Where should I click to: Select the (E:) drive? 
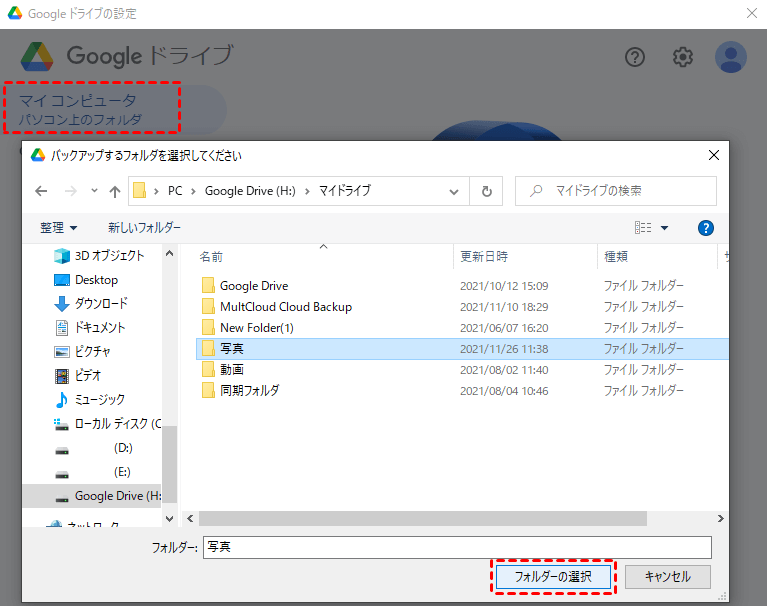tap(93, 472)
